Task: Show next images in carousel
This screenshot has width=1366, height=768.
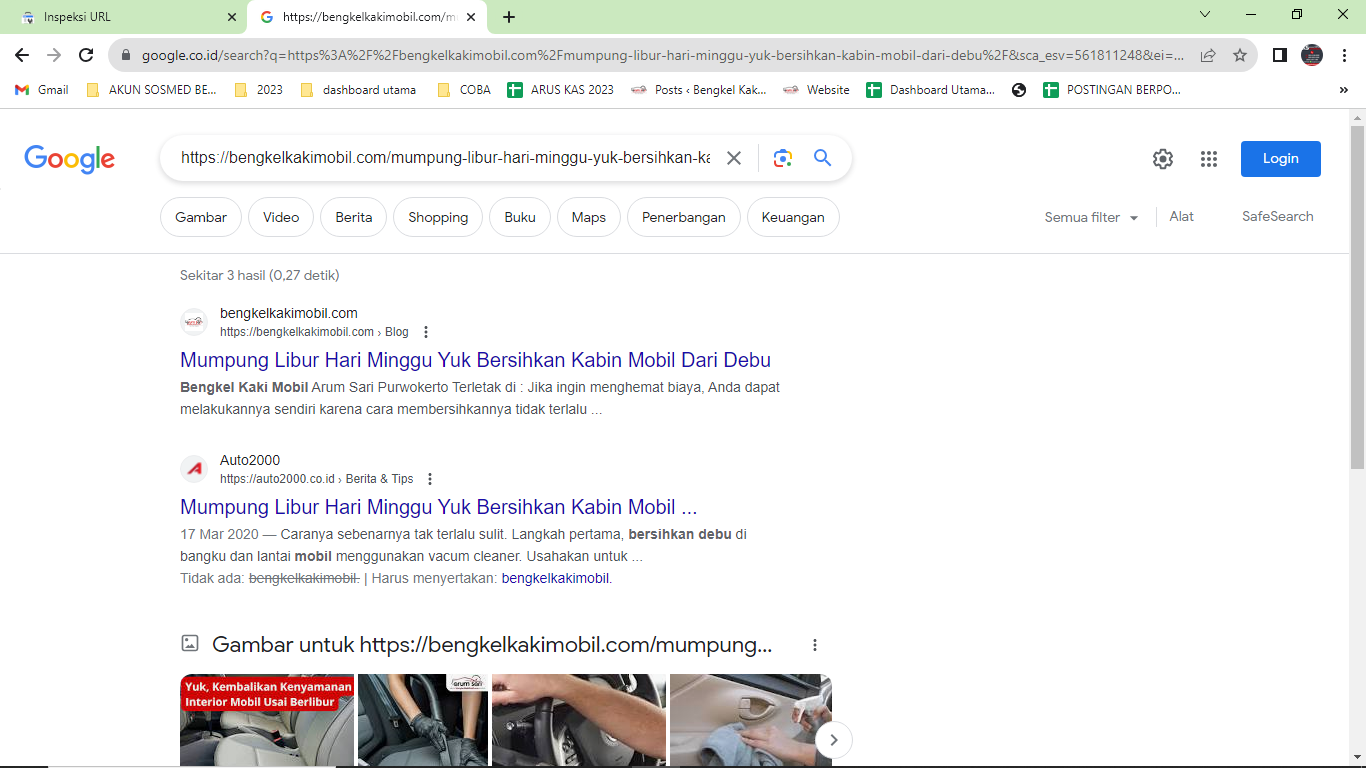Action: coord(834,740)
